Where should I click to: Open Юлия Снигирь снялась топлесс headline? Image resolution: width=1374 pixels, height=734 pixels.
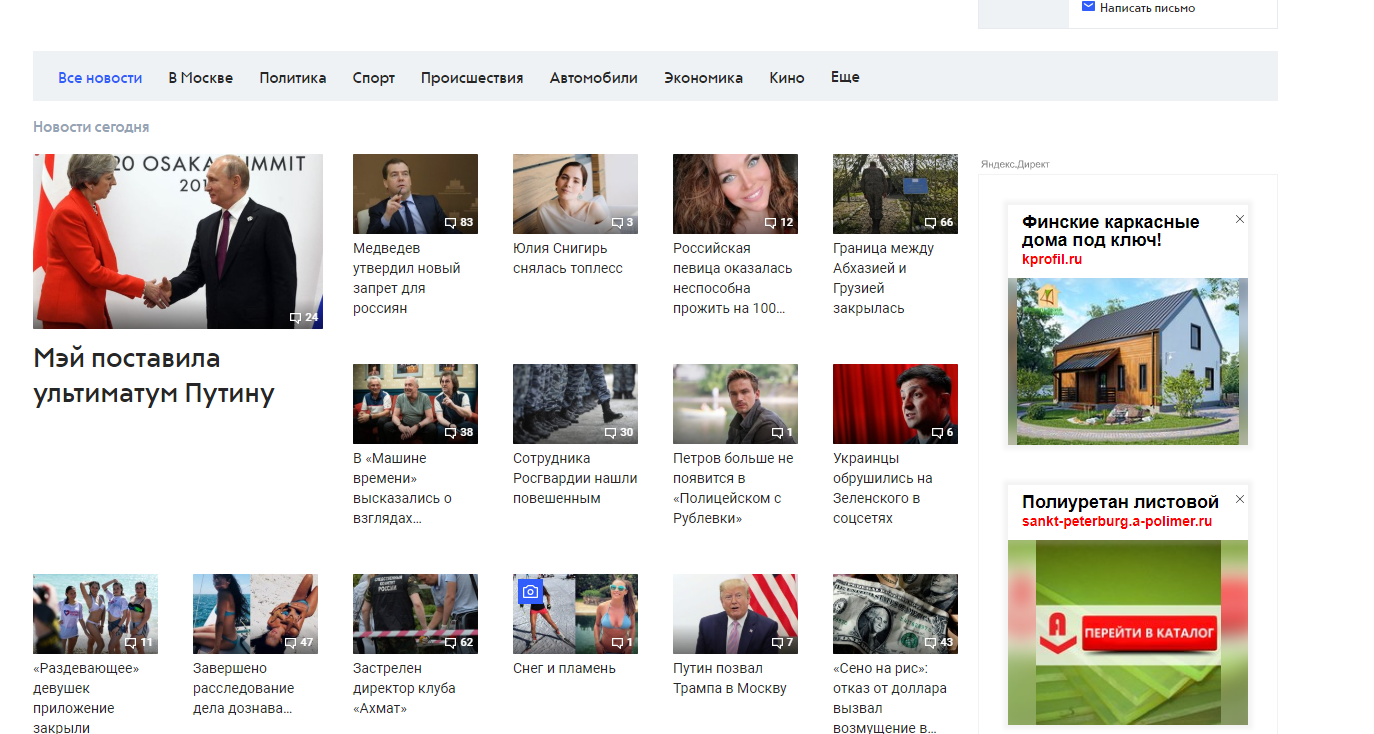tap(568, 258)
